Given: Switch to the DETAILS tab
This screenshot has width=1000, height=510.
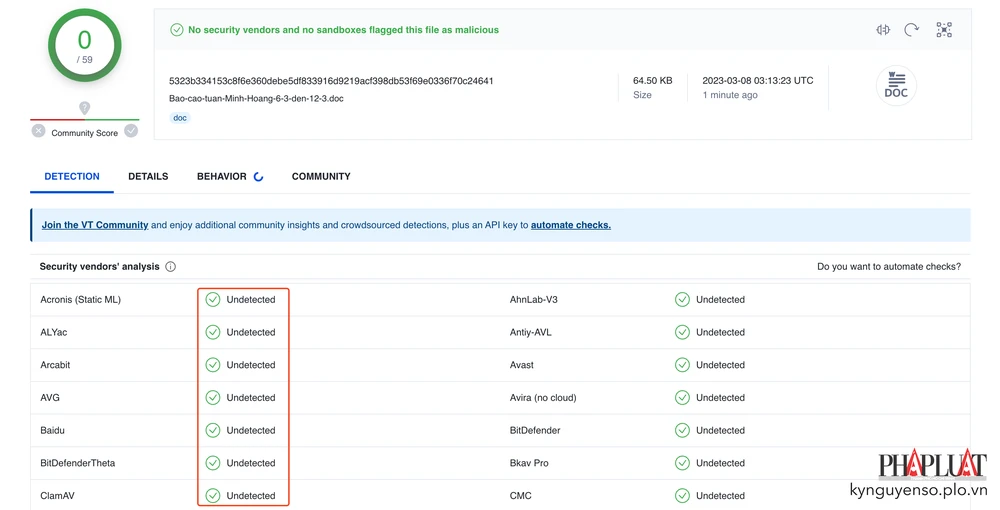Looking at the screenshot, I should (148, 176).
